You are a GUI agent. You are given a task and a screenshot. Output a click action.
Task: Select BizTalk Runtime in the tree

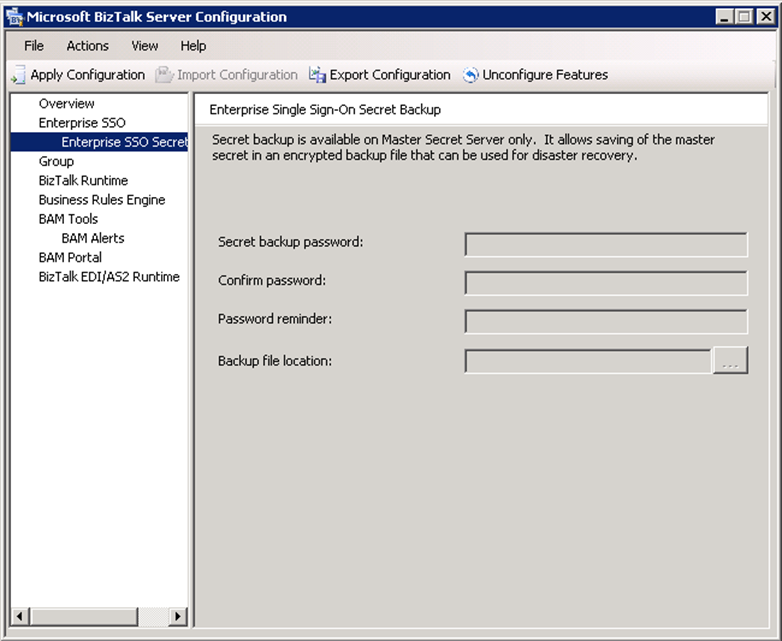(x=83, y=181)
